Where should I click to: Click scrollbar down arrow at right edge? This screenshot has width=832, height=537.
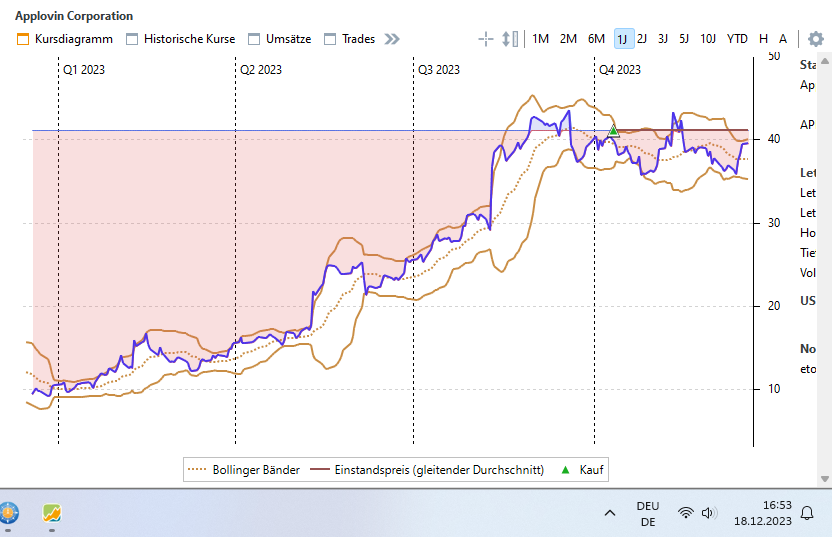click(825, 479)
